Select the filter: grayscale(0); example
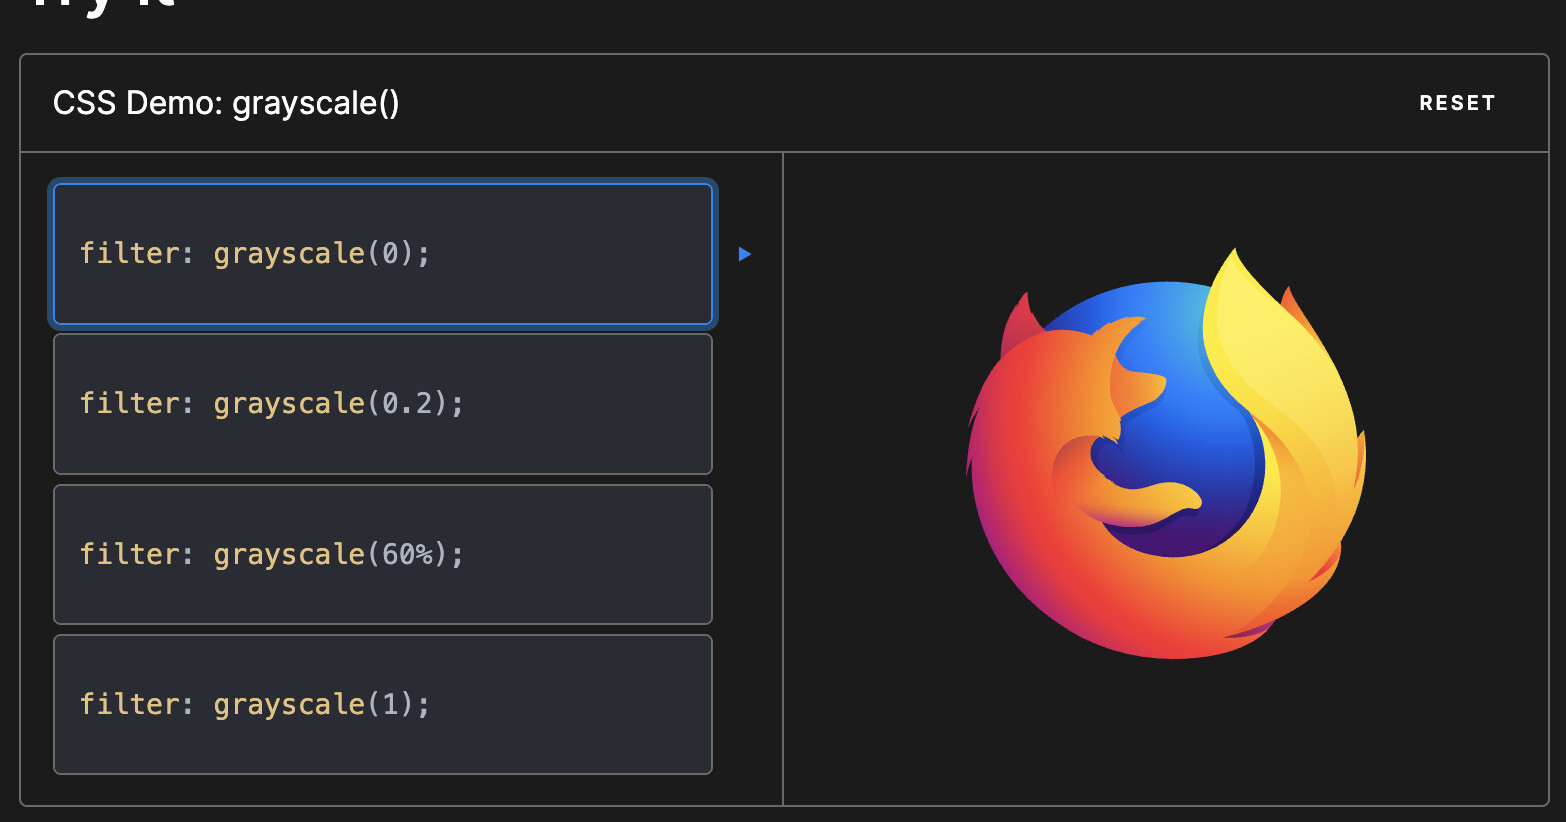The width and height of the screenshot is (1566, 822). 383,254
